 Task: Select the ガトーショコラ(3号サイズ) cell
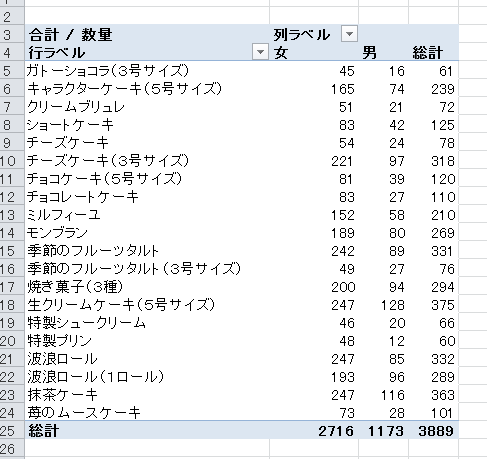[147, 71]
